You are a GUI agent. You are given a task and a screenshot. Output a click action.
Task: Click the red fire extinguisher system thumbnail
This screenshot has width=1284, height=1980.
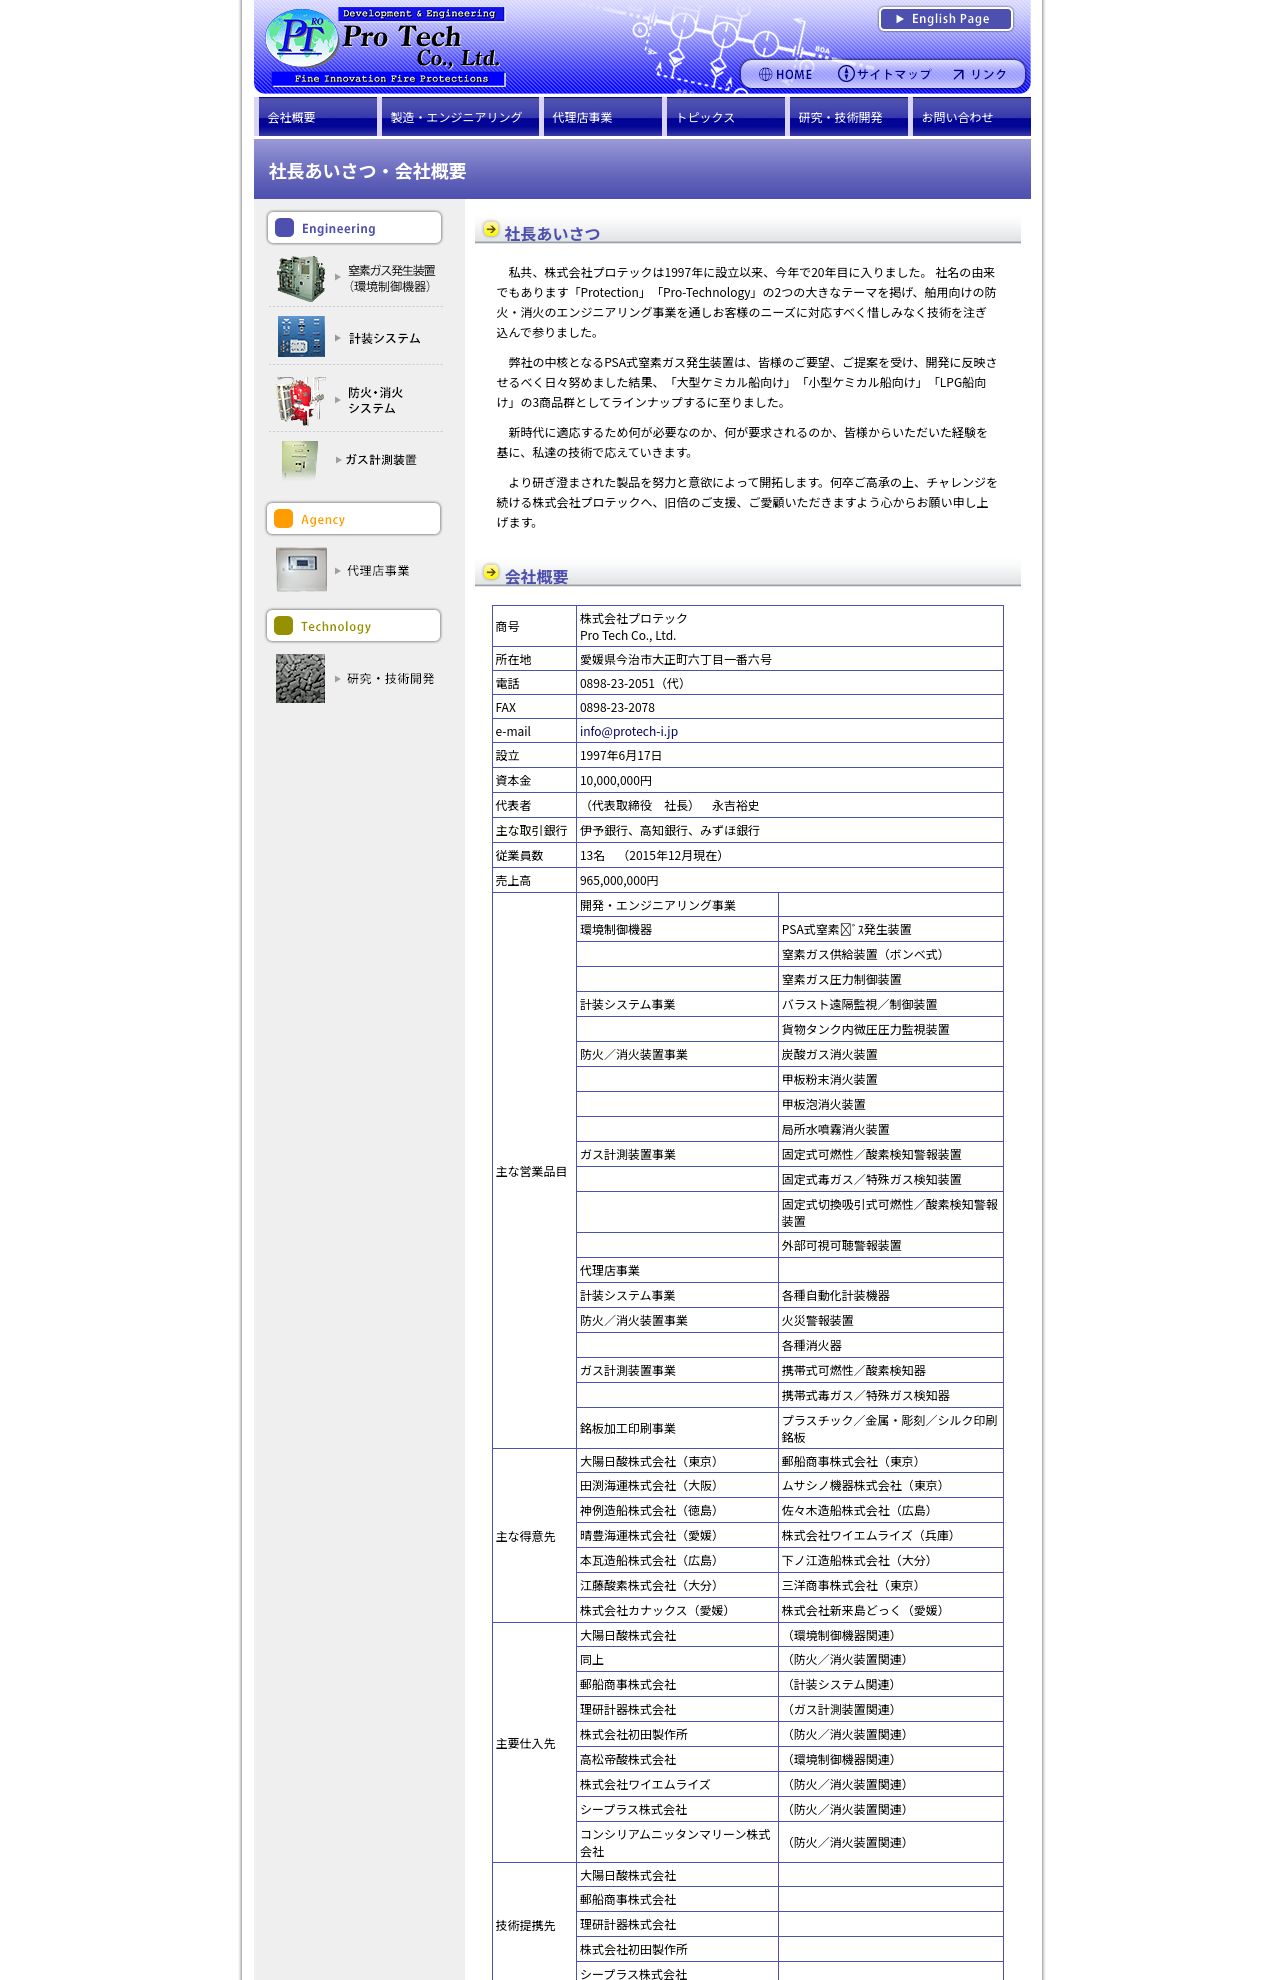pyautogui.click(x=301, y=400)
